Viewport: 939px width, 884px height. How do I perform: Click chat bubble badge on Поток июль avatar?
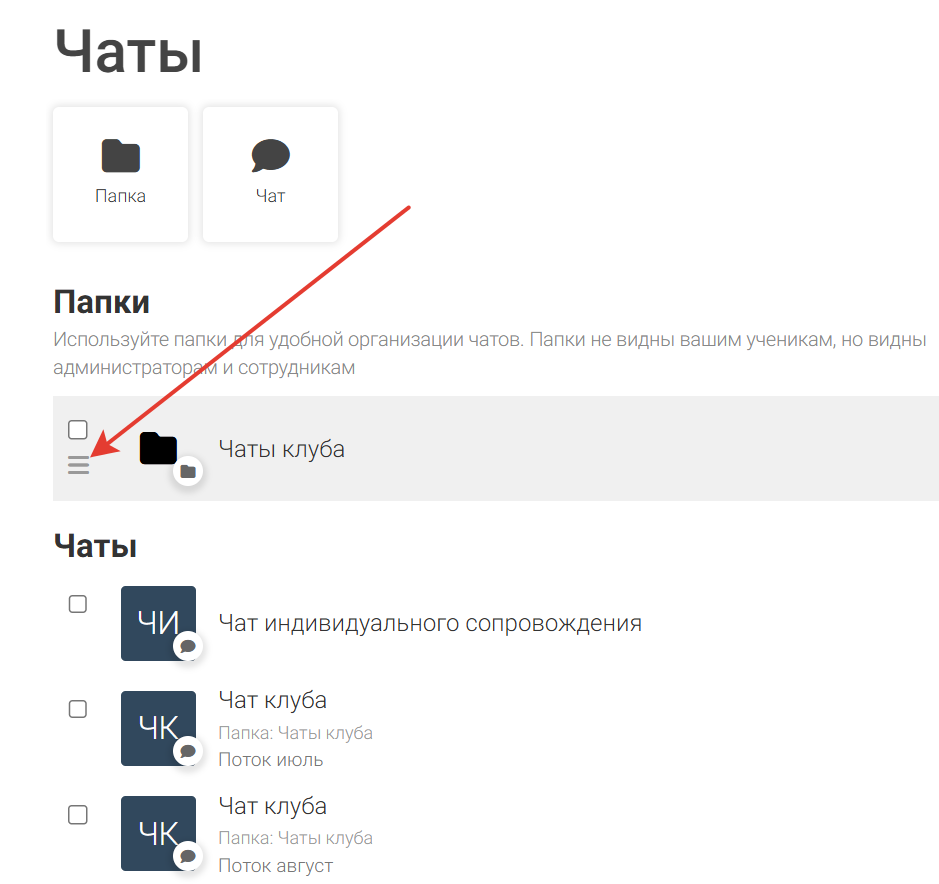[x=188, y=751]
